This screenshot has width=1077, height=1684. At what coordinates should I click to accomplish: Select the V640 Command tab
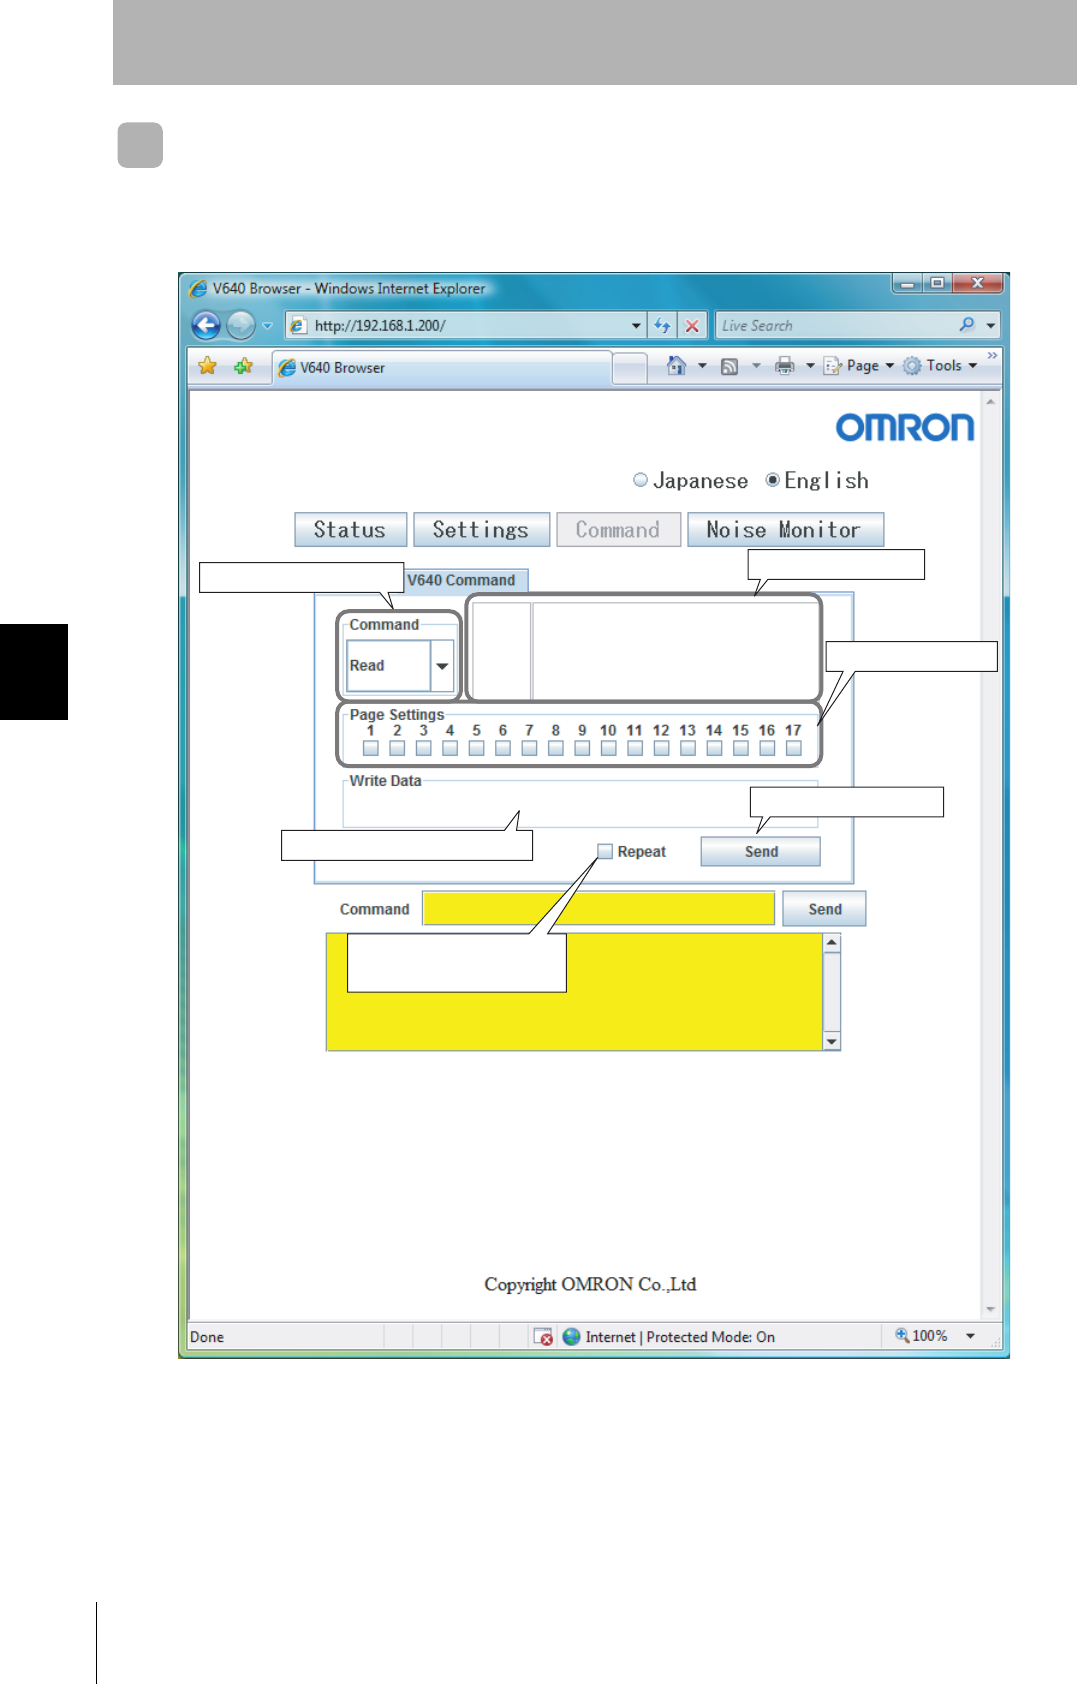click(x=462, y=580)
